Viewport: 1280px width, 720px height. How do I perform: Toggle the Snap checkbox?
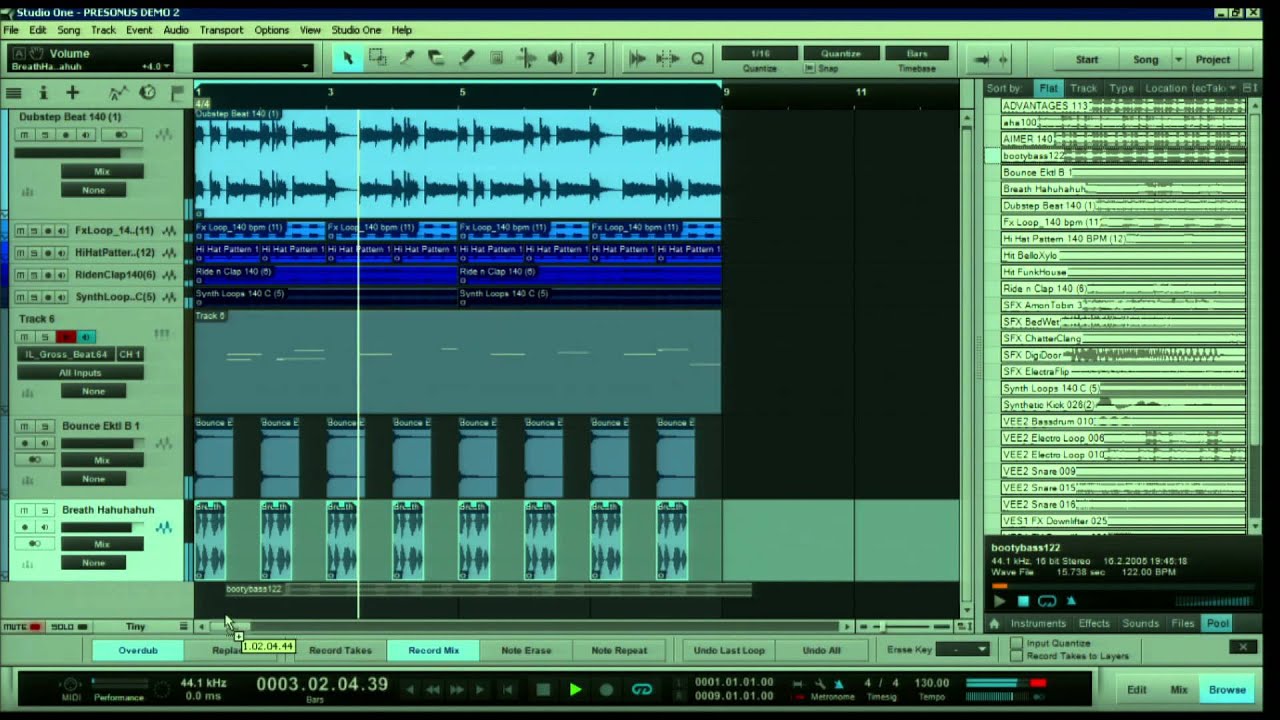coord(810,69)
